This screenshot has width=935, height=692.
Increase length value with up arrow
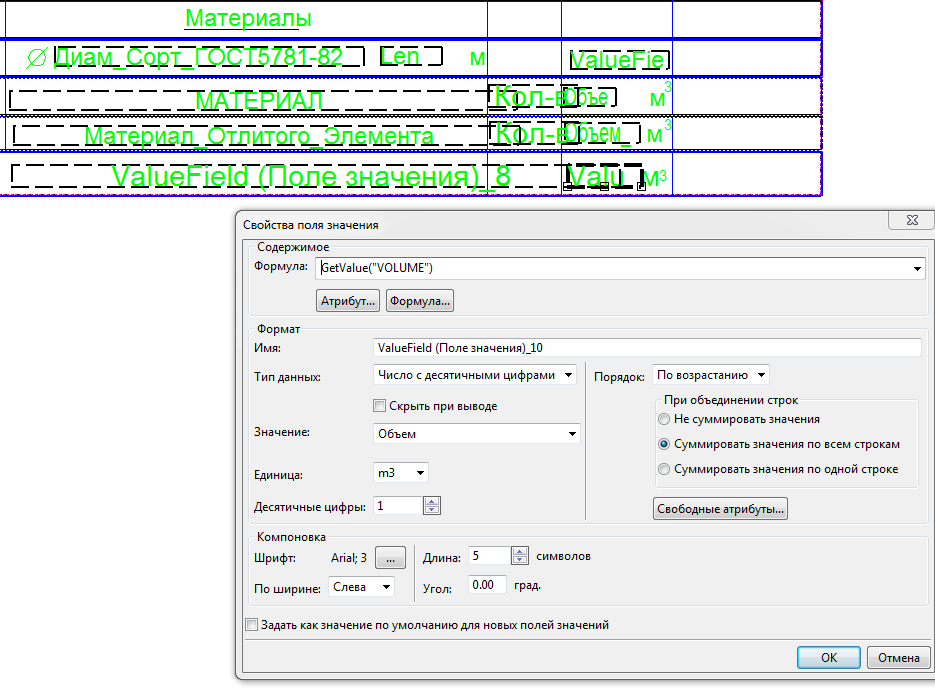click(519, 552)
